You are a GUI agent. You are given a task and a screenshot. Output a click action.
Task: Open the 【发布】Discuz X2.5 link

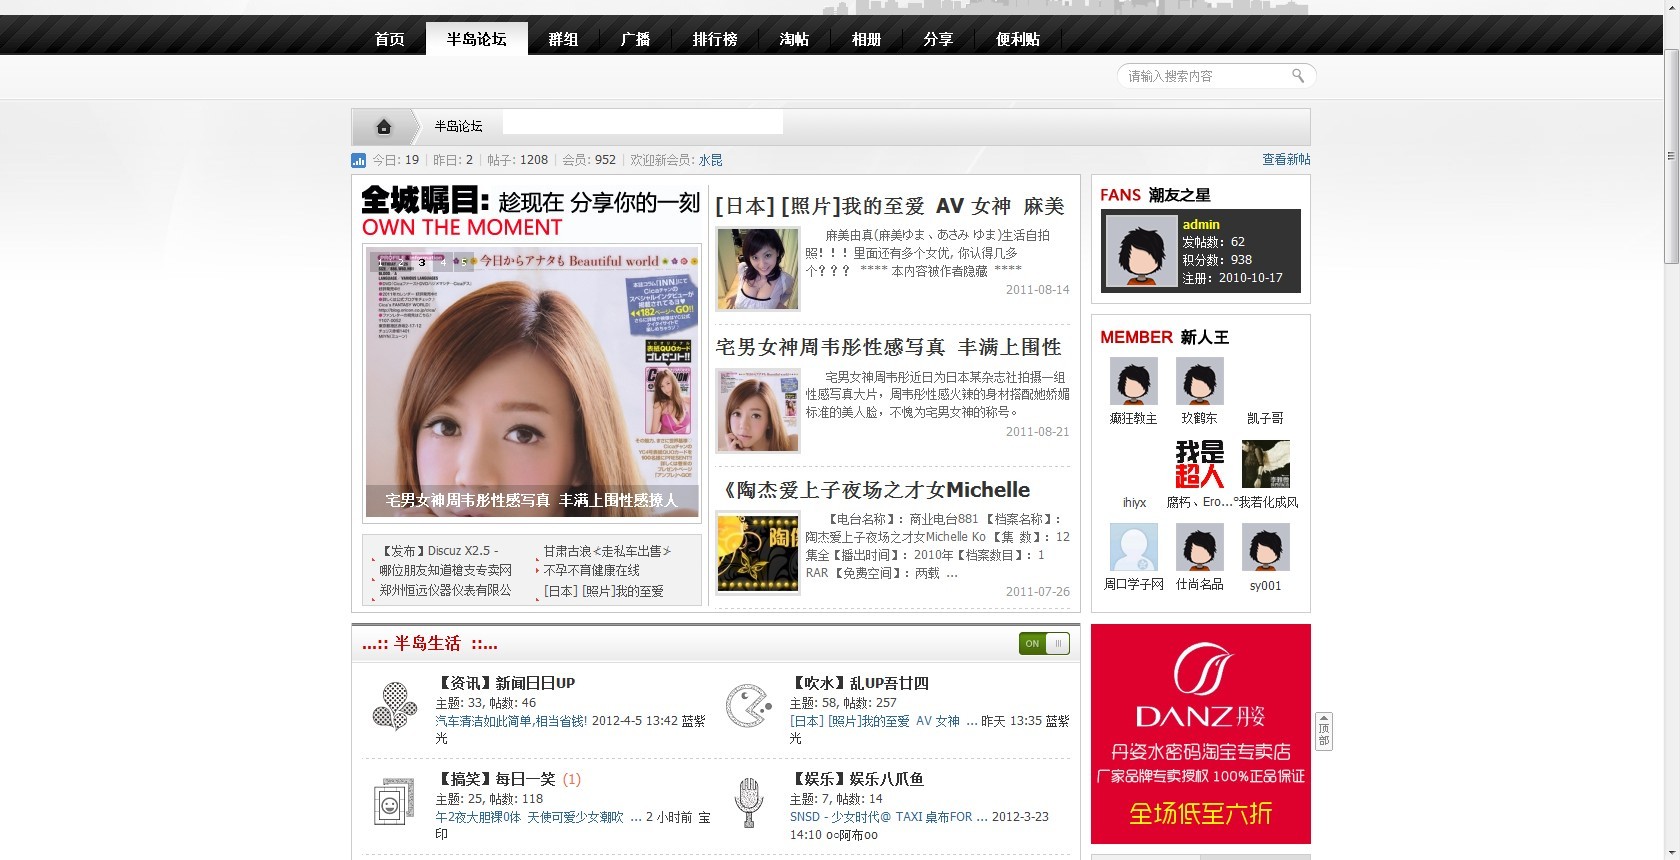coord(438,551)
